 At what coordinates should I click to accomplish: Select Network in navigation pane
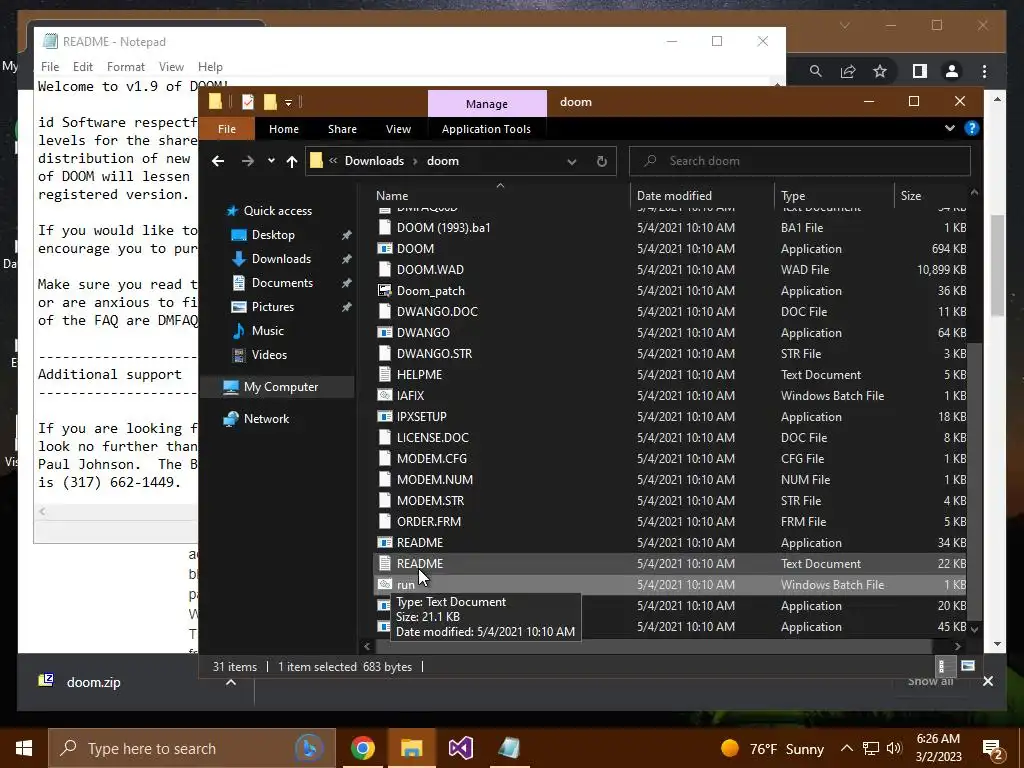coord(266,419)
